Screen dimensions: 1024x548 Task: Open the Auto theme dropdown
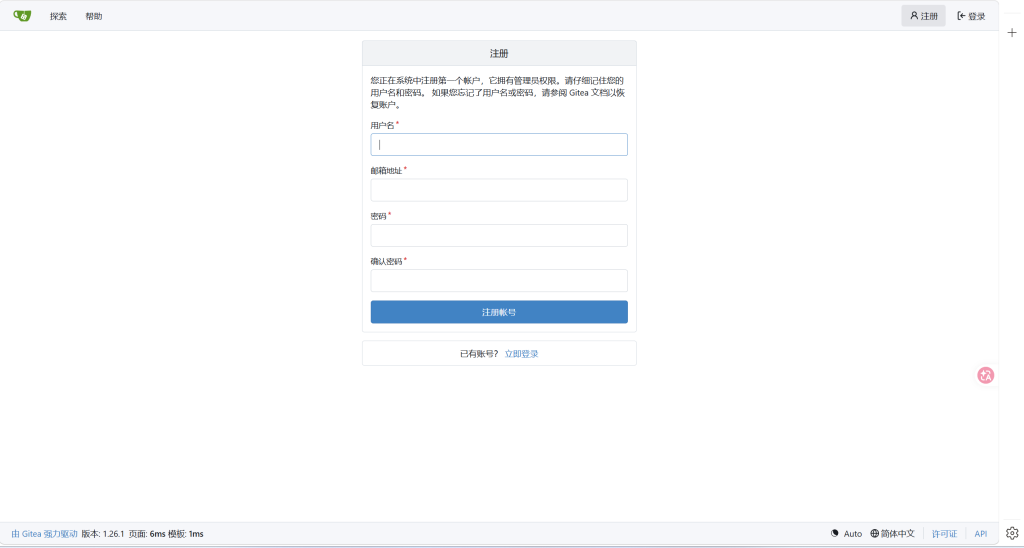[846, 534]
